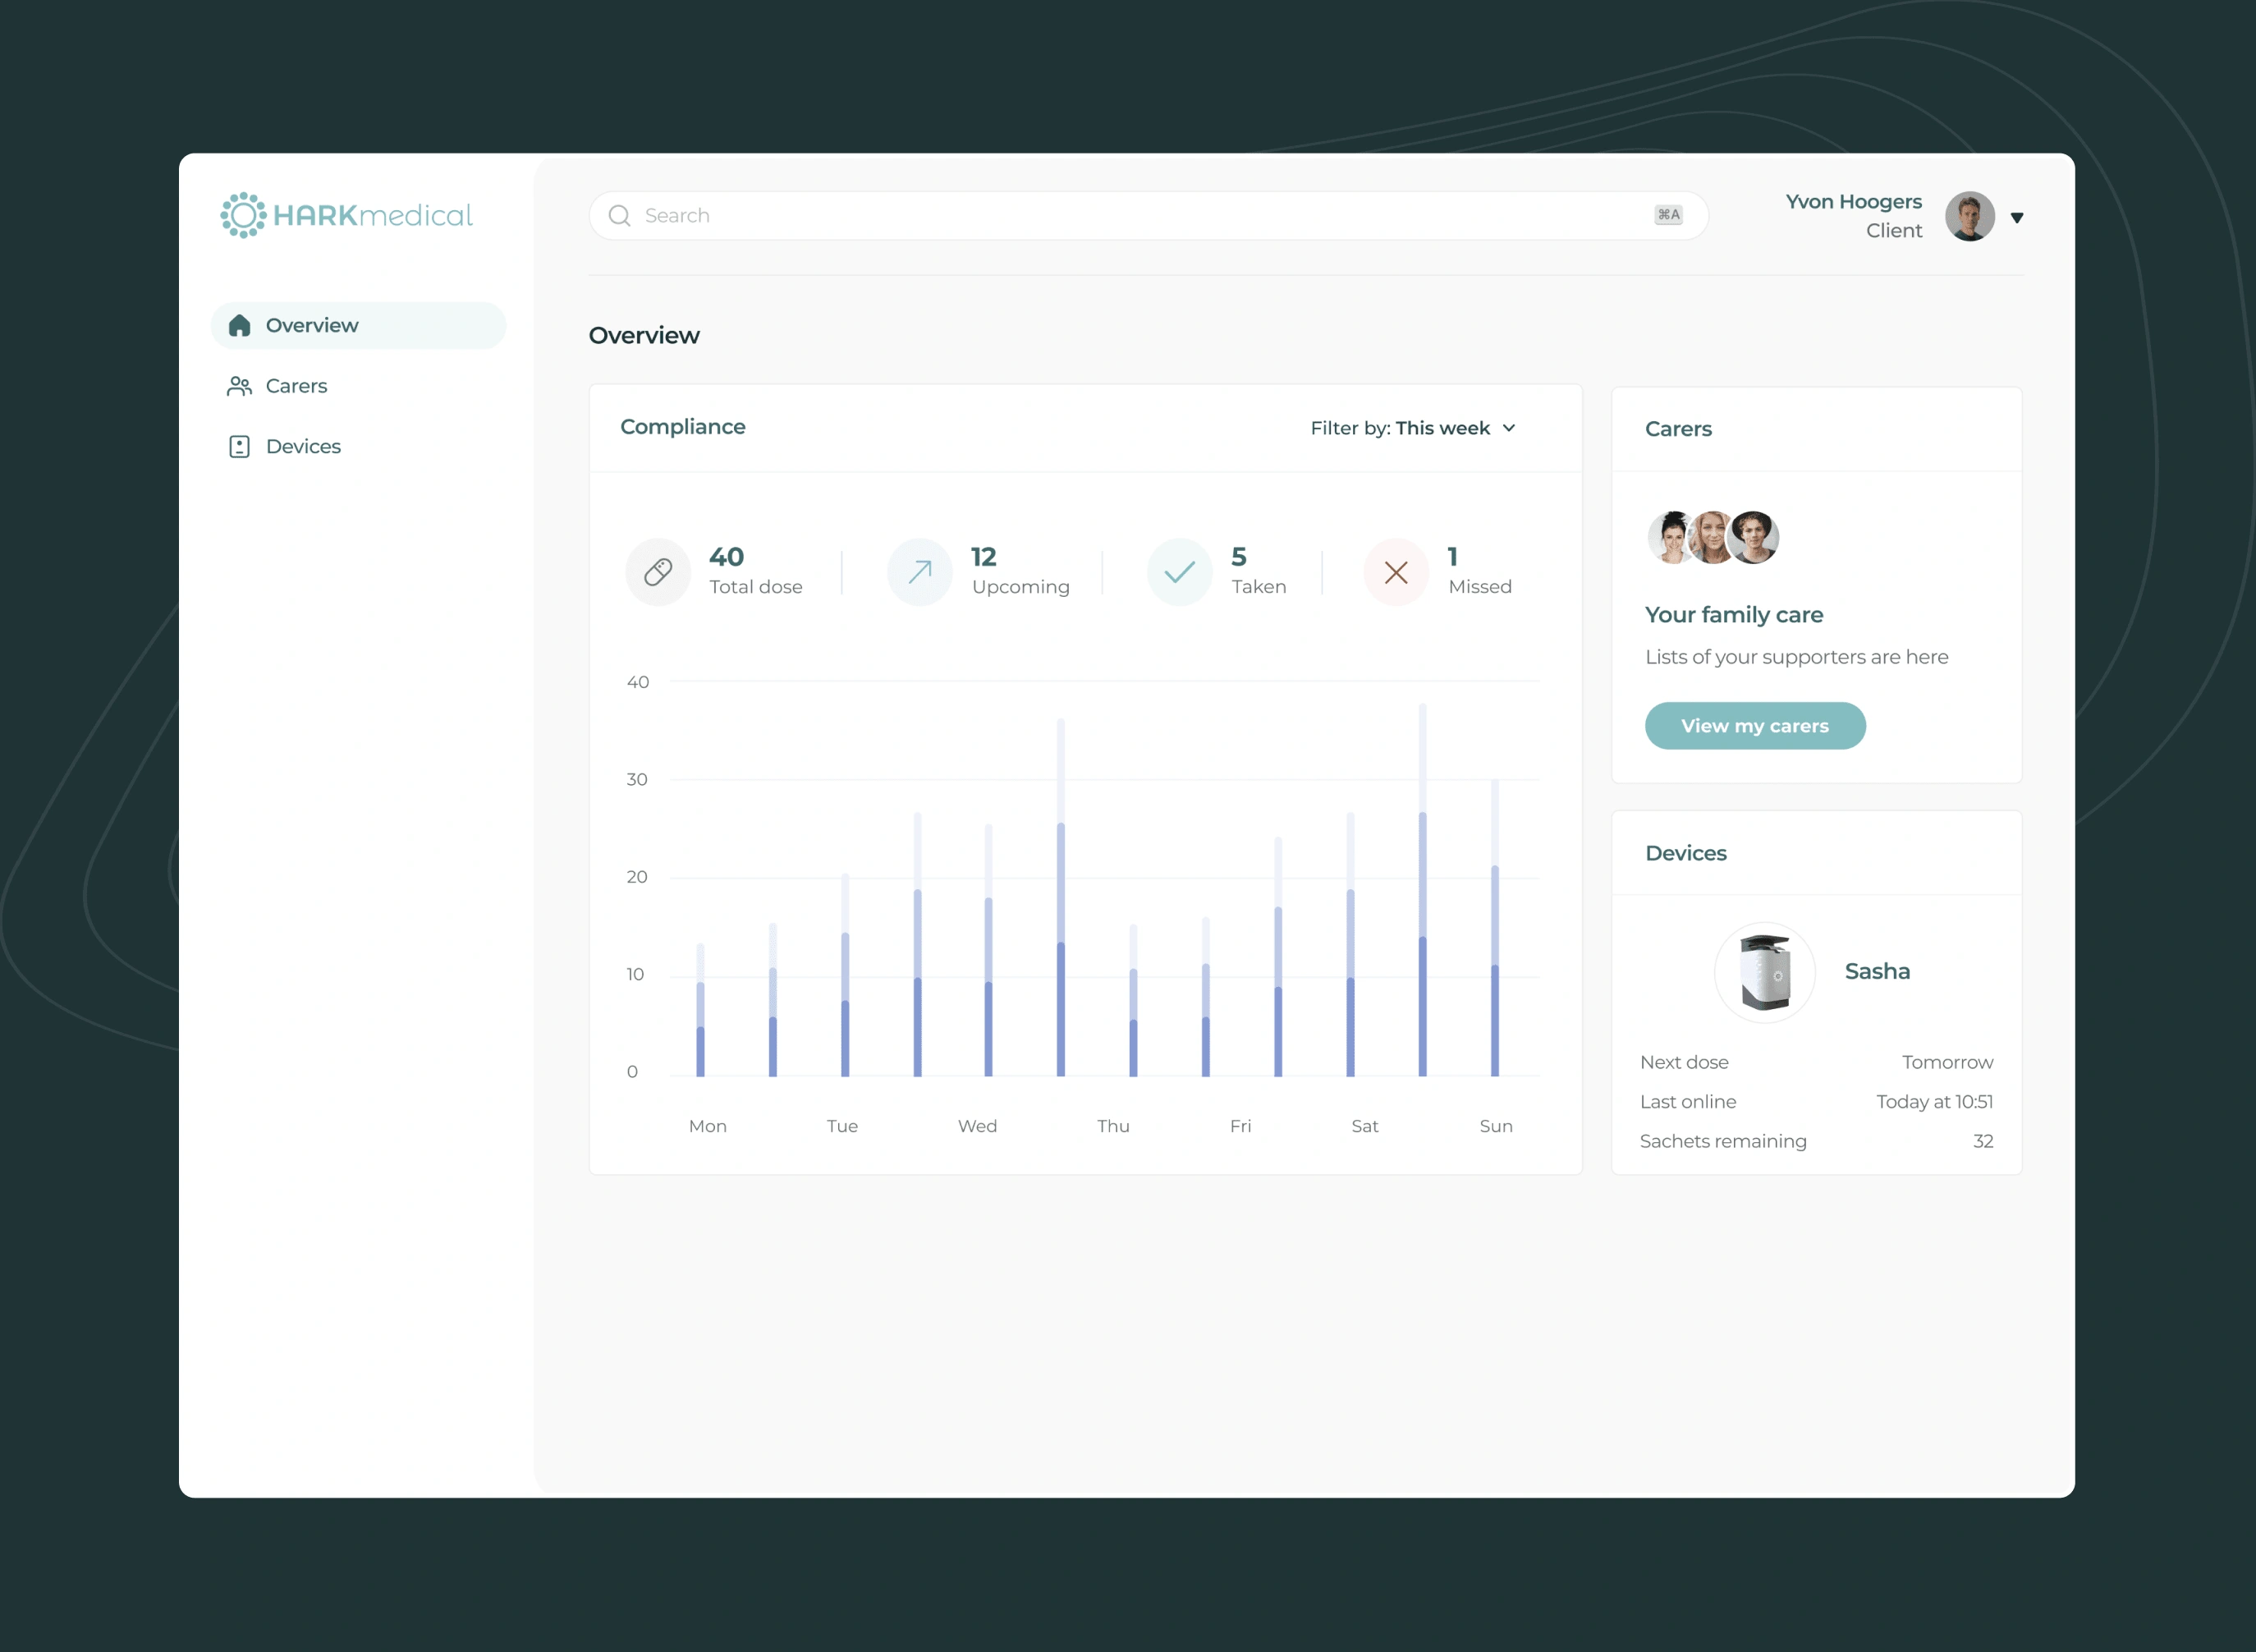Click the Today at 10:51 value
Viewport: 2256px width, 1652px height.
[1934, 1101]
